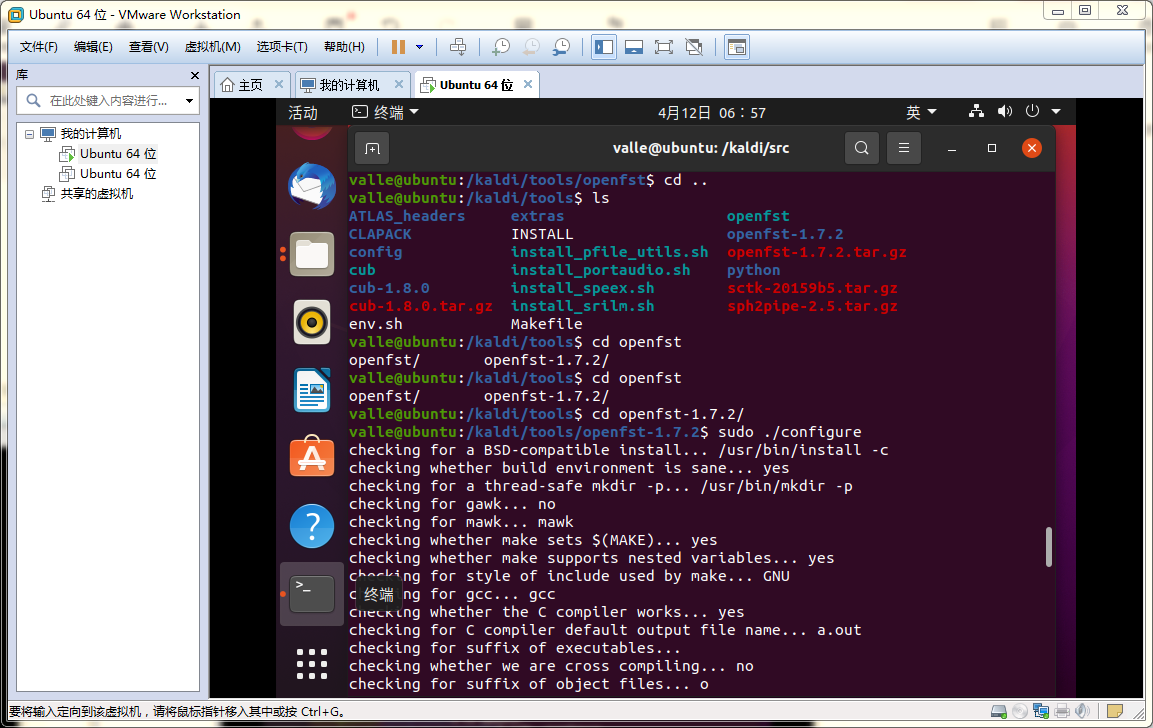Expand the Ubuntu system menu arrow
1153x728 pixels.
point(1056,112)
